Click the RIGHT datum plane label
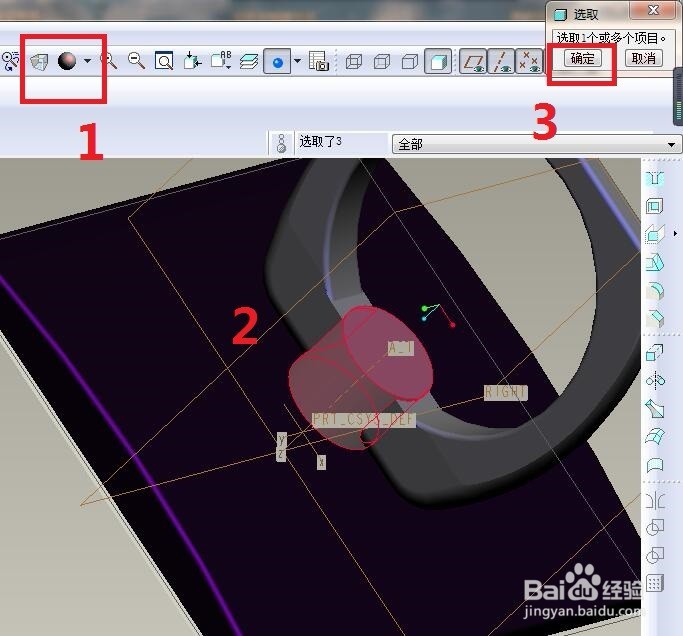683x636 pixels. click(x=506, y=392)
